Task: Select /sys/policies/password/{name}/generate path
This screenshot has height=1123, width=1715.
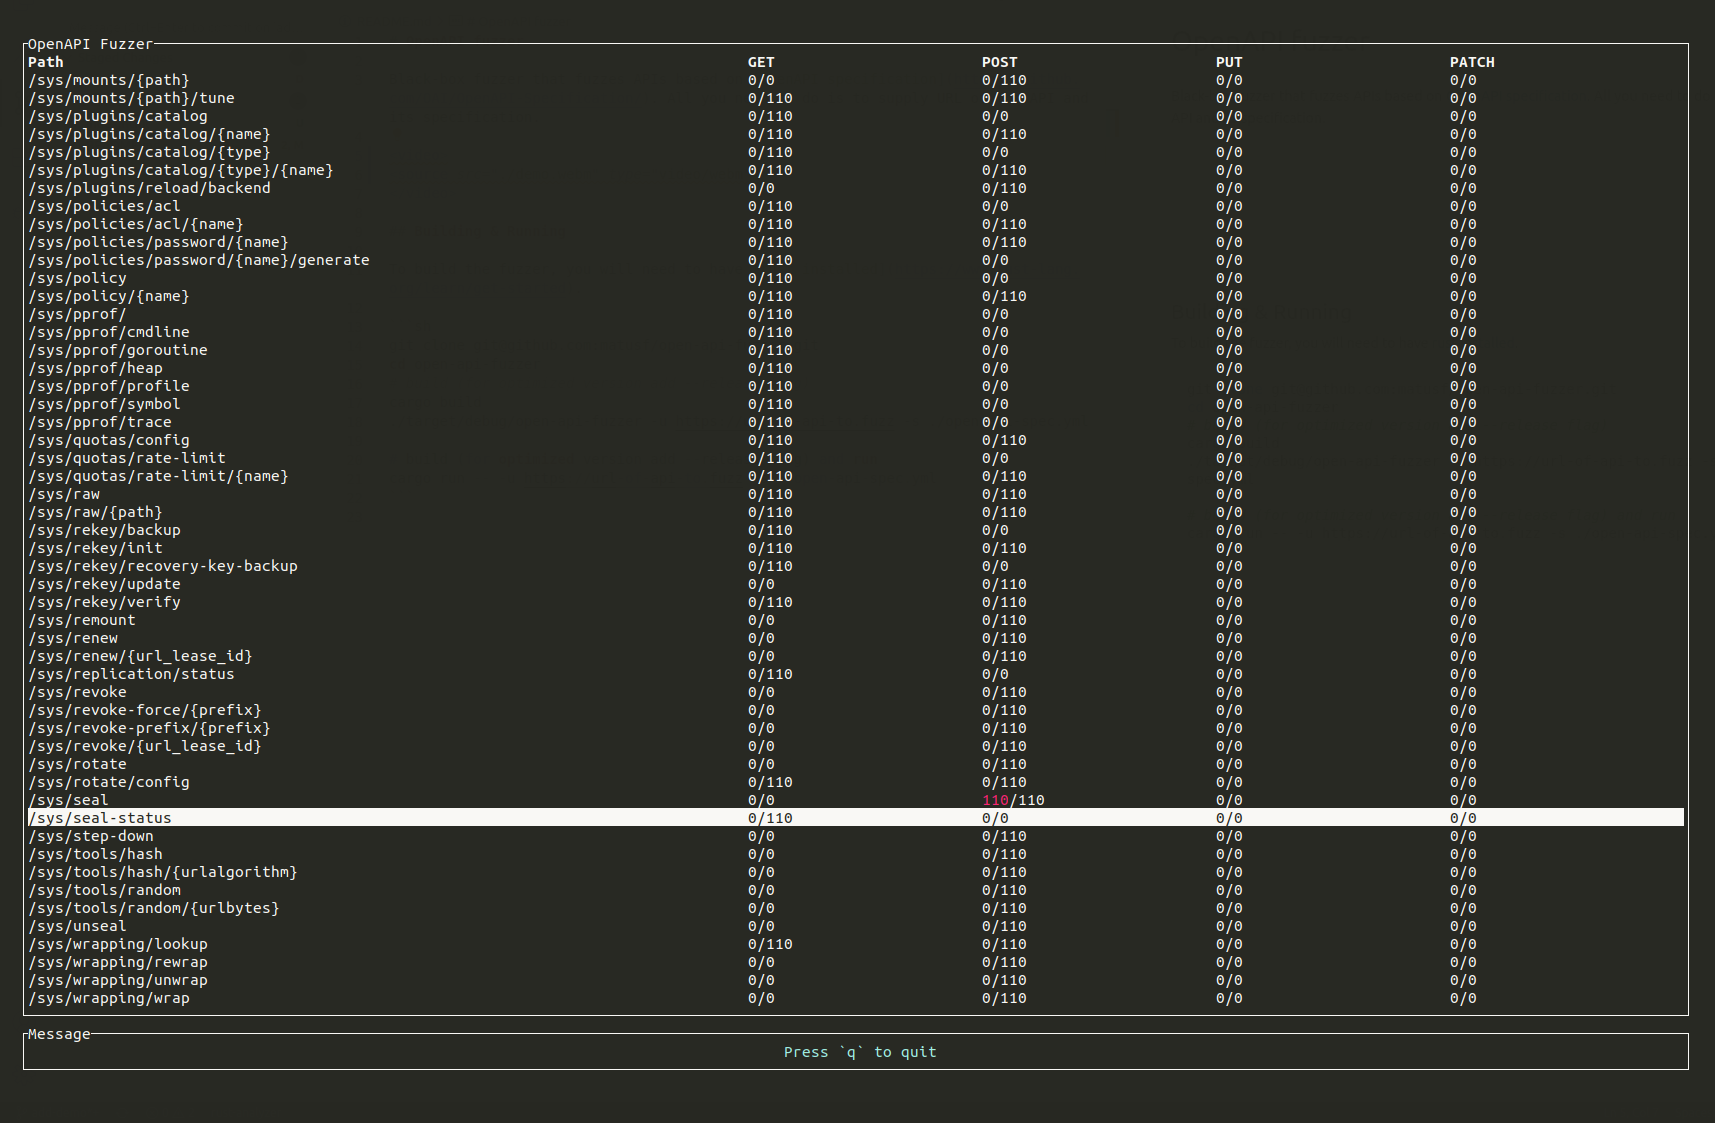Action: click(199, 260)
